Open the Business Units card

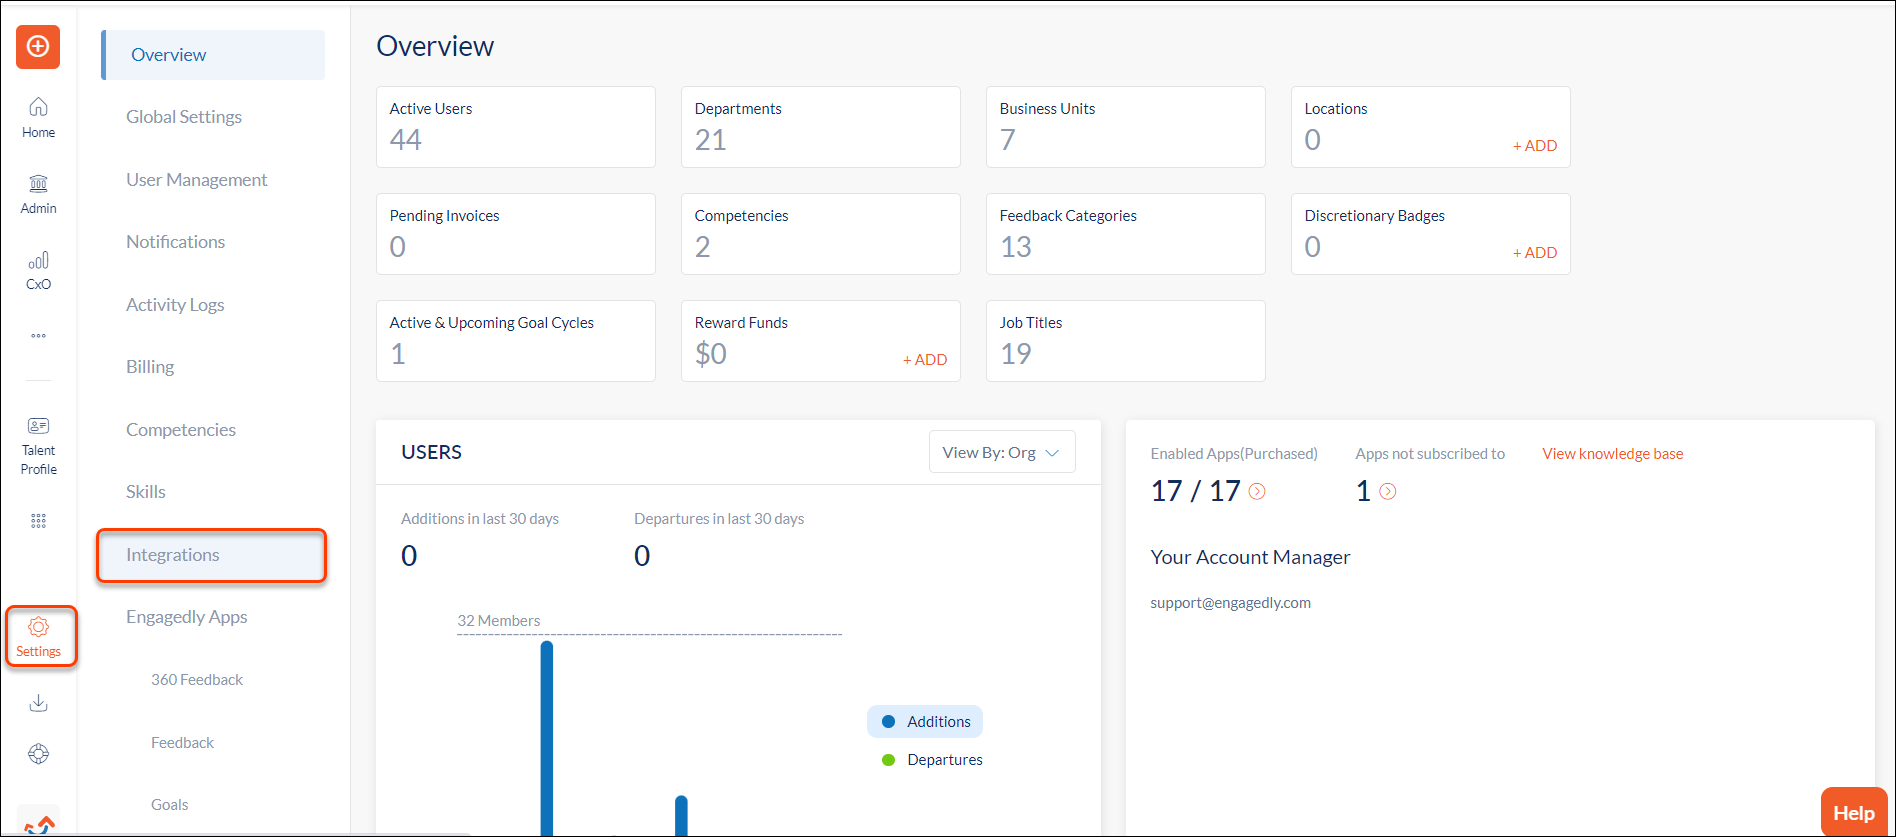(x=1126, y=127)
